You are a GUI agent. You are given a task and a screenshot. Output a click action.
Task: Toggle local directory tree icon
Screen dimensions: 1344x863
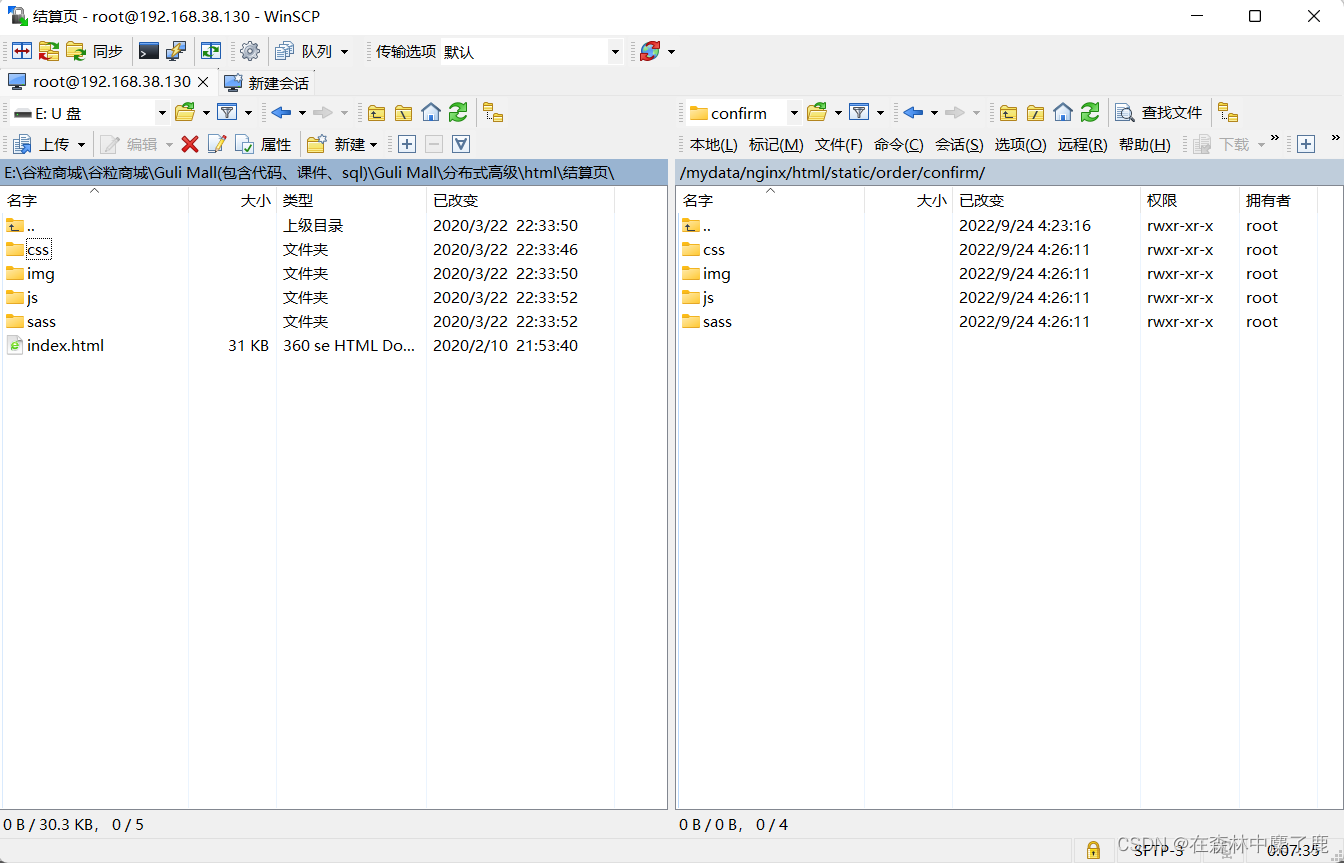(x=493, y=112)
